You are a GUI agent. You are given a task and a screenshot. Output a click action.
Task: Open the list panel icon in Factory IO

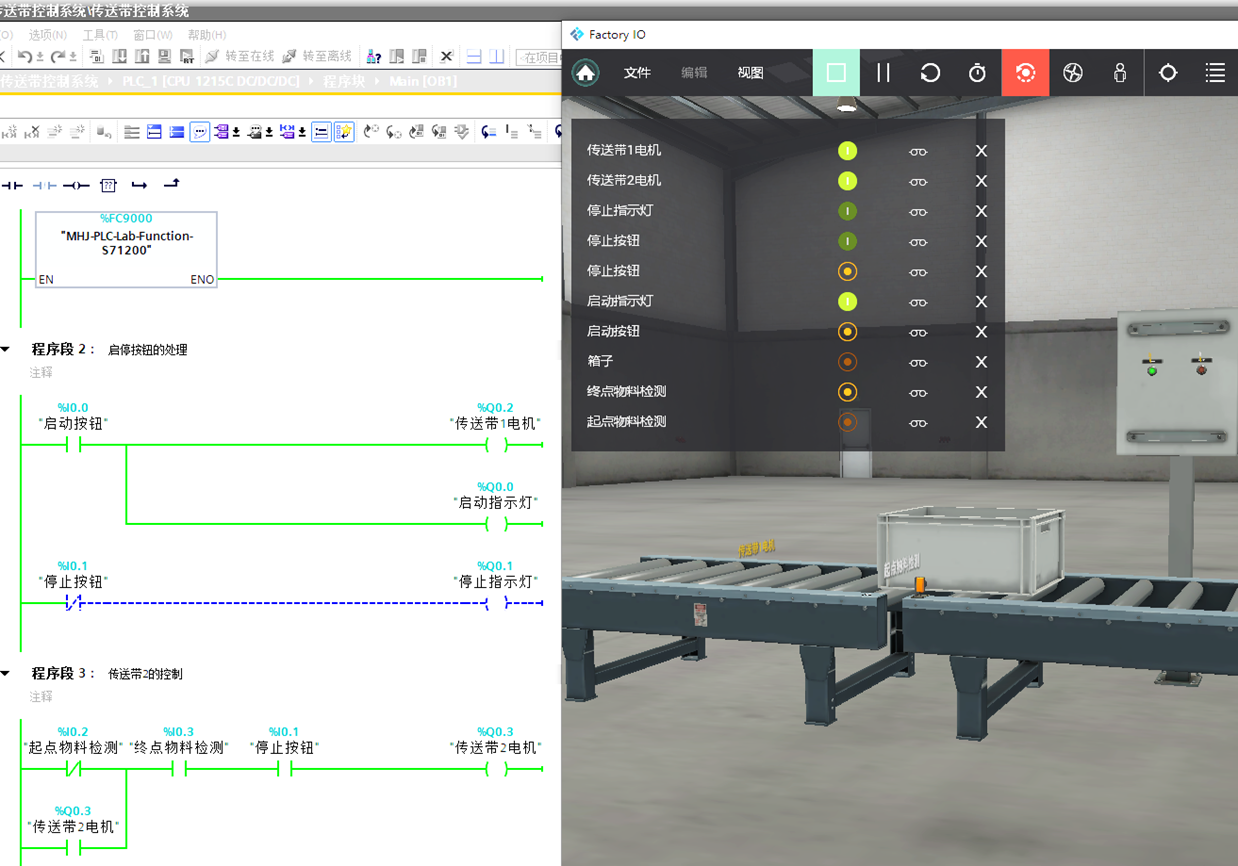[1215, 73]
